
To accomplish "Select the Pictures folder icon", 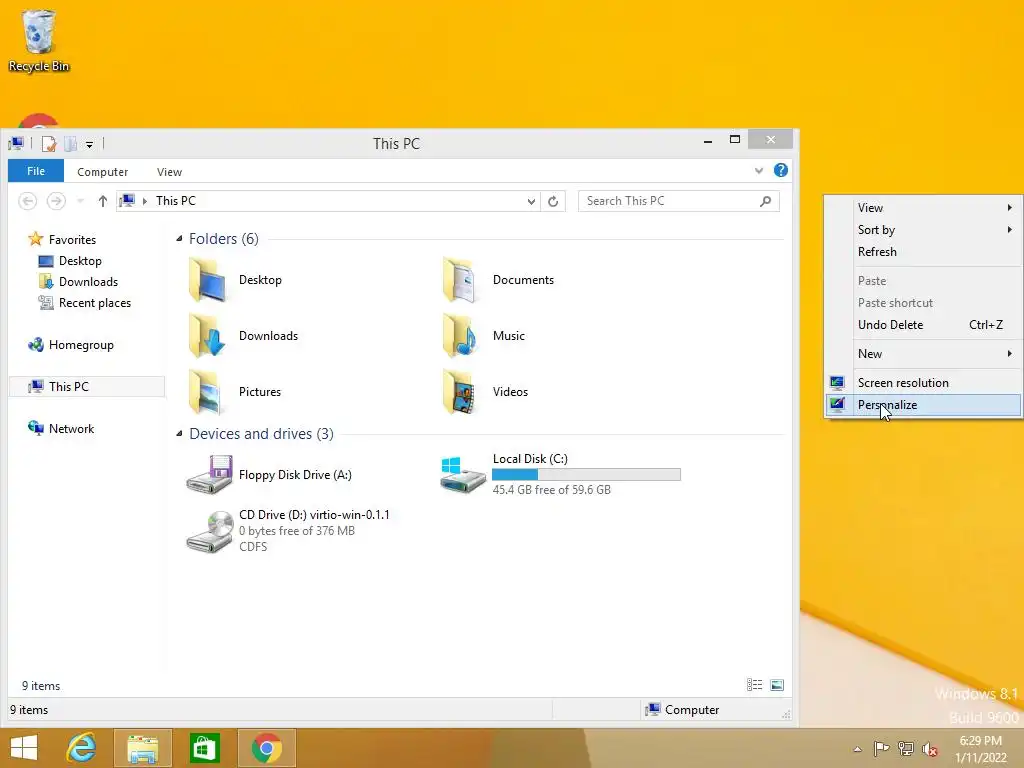I will coord(208,392).
